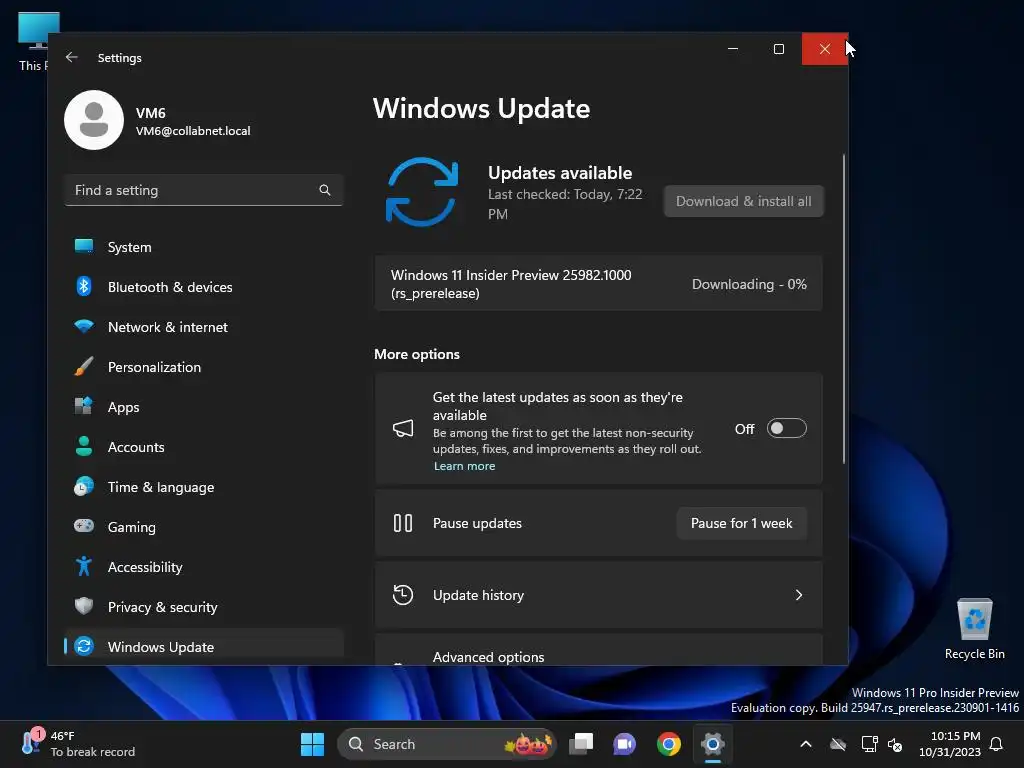
Task: Click the Windows Update sidebar icon
Action: point(84,646)
